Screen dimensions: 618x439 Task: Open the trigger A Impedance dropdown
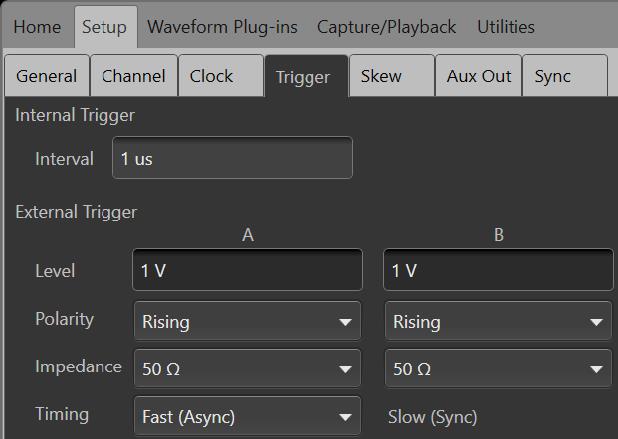(247, 369)
